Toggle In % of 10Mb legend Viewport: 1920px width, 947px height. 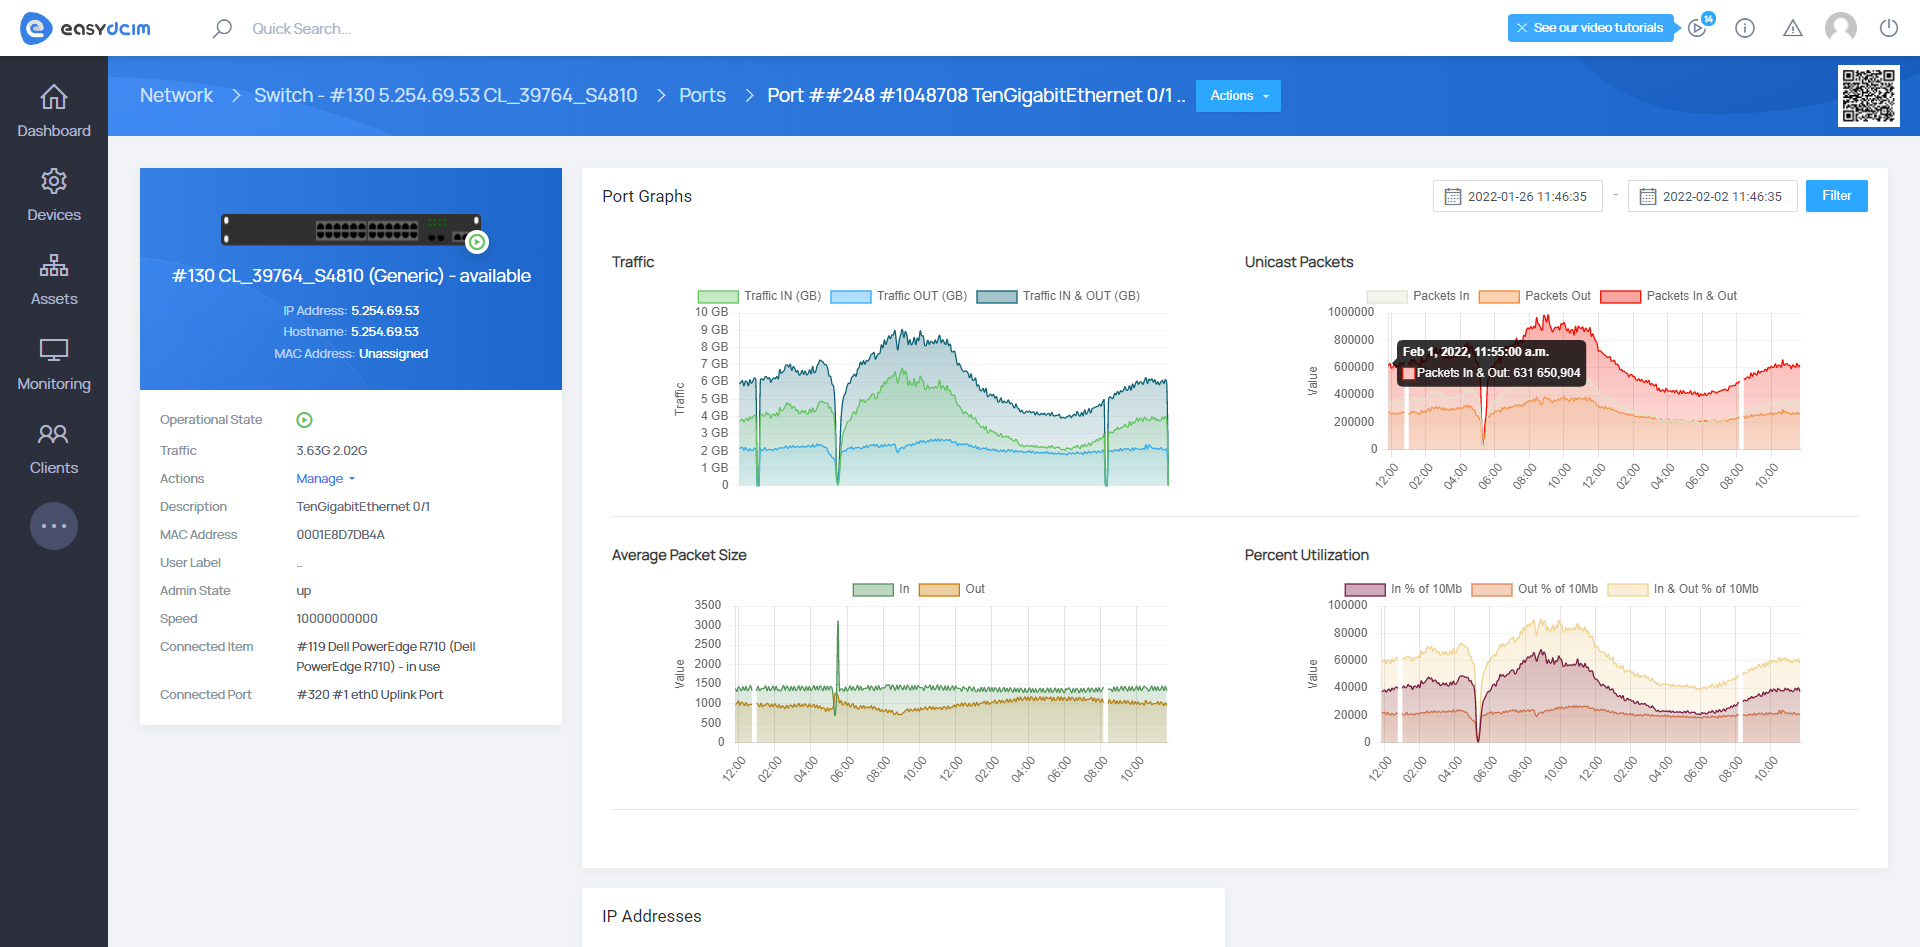[x=1403, y=589]
